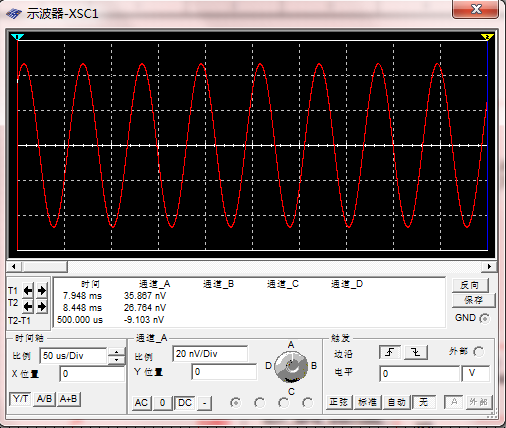Shift cursor T2 left arrow button
The width and height of the screenshot is (506, 428).
coord(28,306)
